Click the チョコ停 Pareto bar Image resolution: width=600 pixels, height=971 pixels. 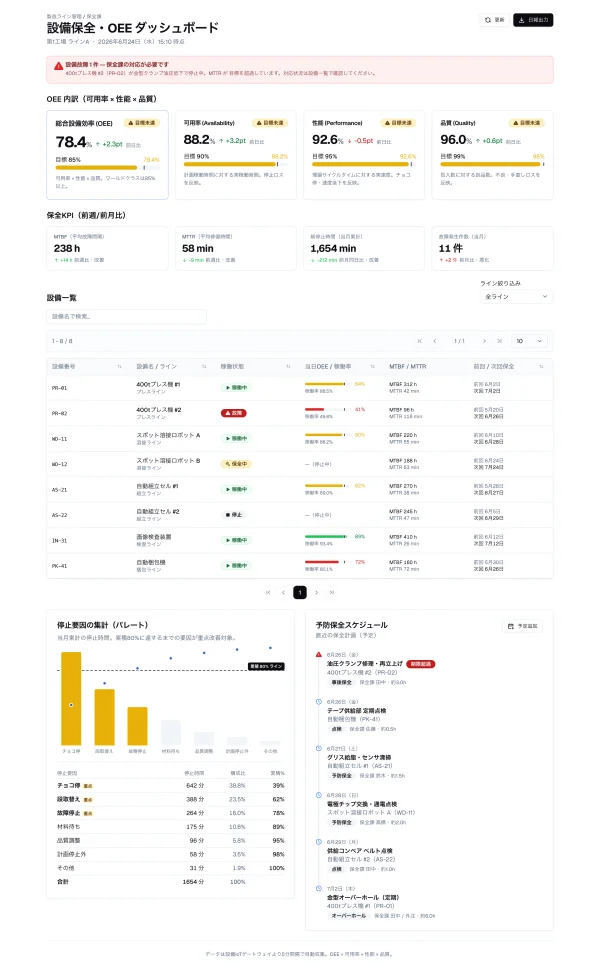point(71,699)
